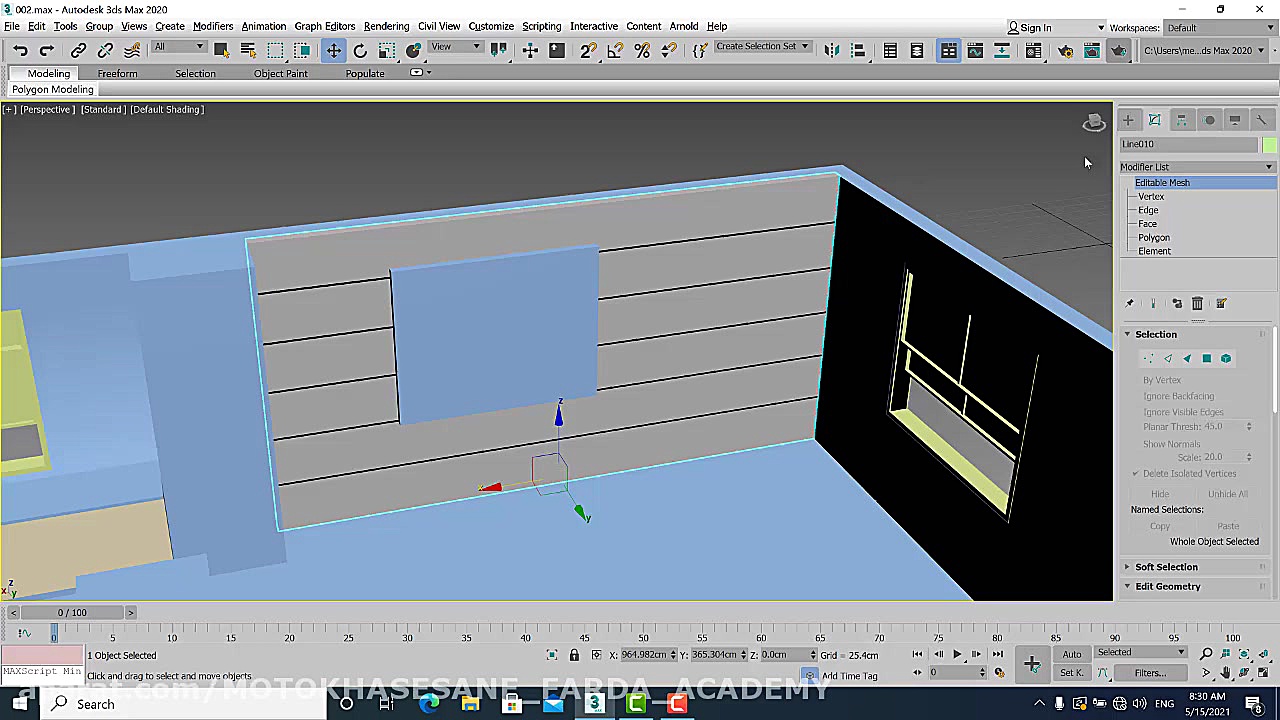This screenshot has height=720, width=1280.
Task: Activate the Rotate tool
Action: (360, 50)
